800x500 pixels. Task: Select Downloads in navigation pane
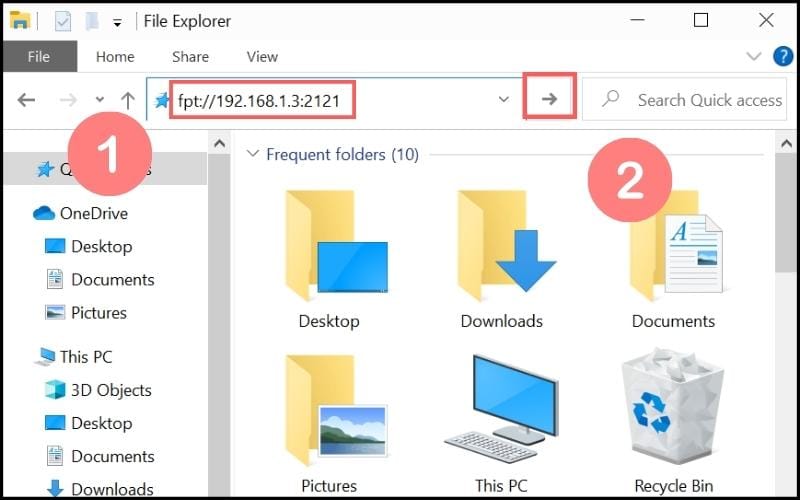point(112,489)
